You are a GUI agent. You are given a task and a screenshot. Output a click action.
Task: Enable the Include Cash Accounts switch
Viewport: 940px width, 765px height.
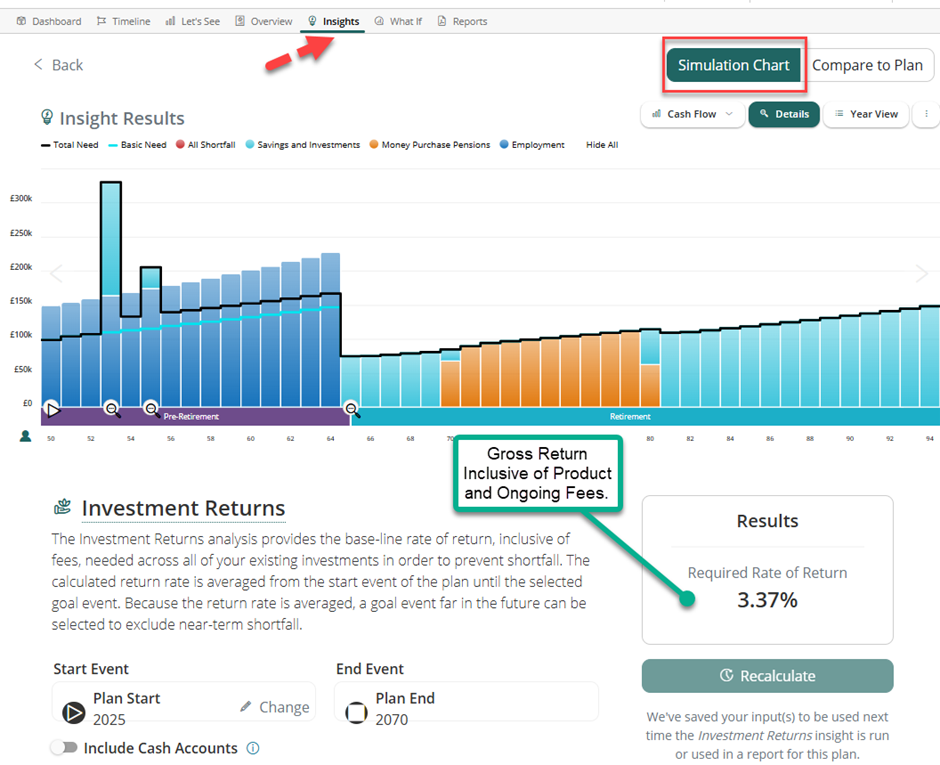pos(64,748)
